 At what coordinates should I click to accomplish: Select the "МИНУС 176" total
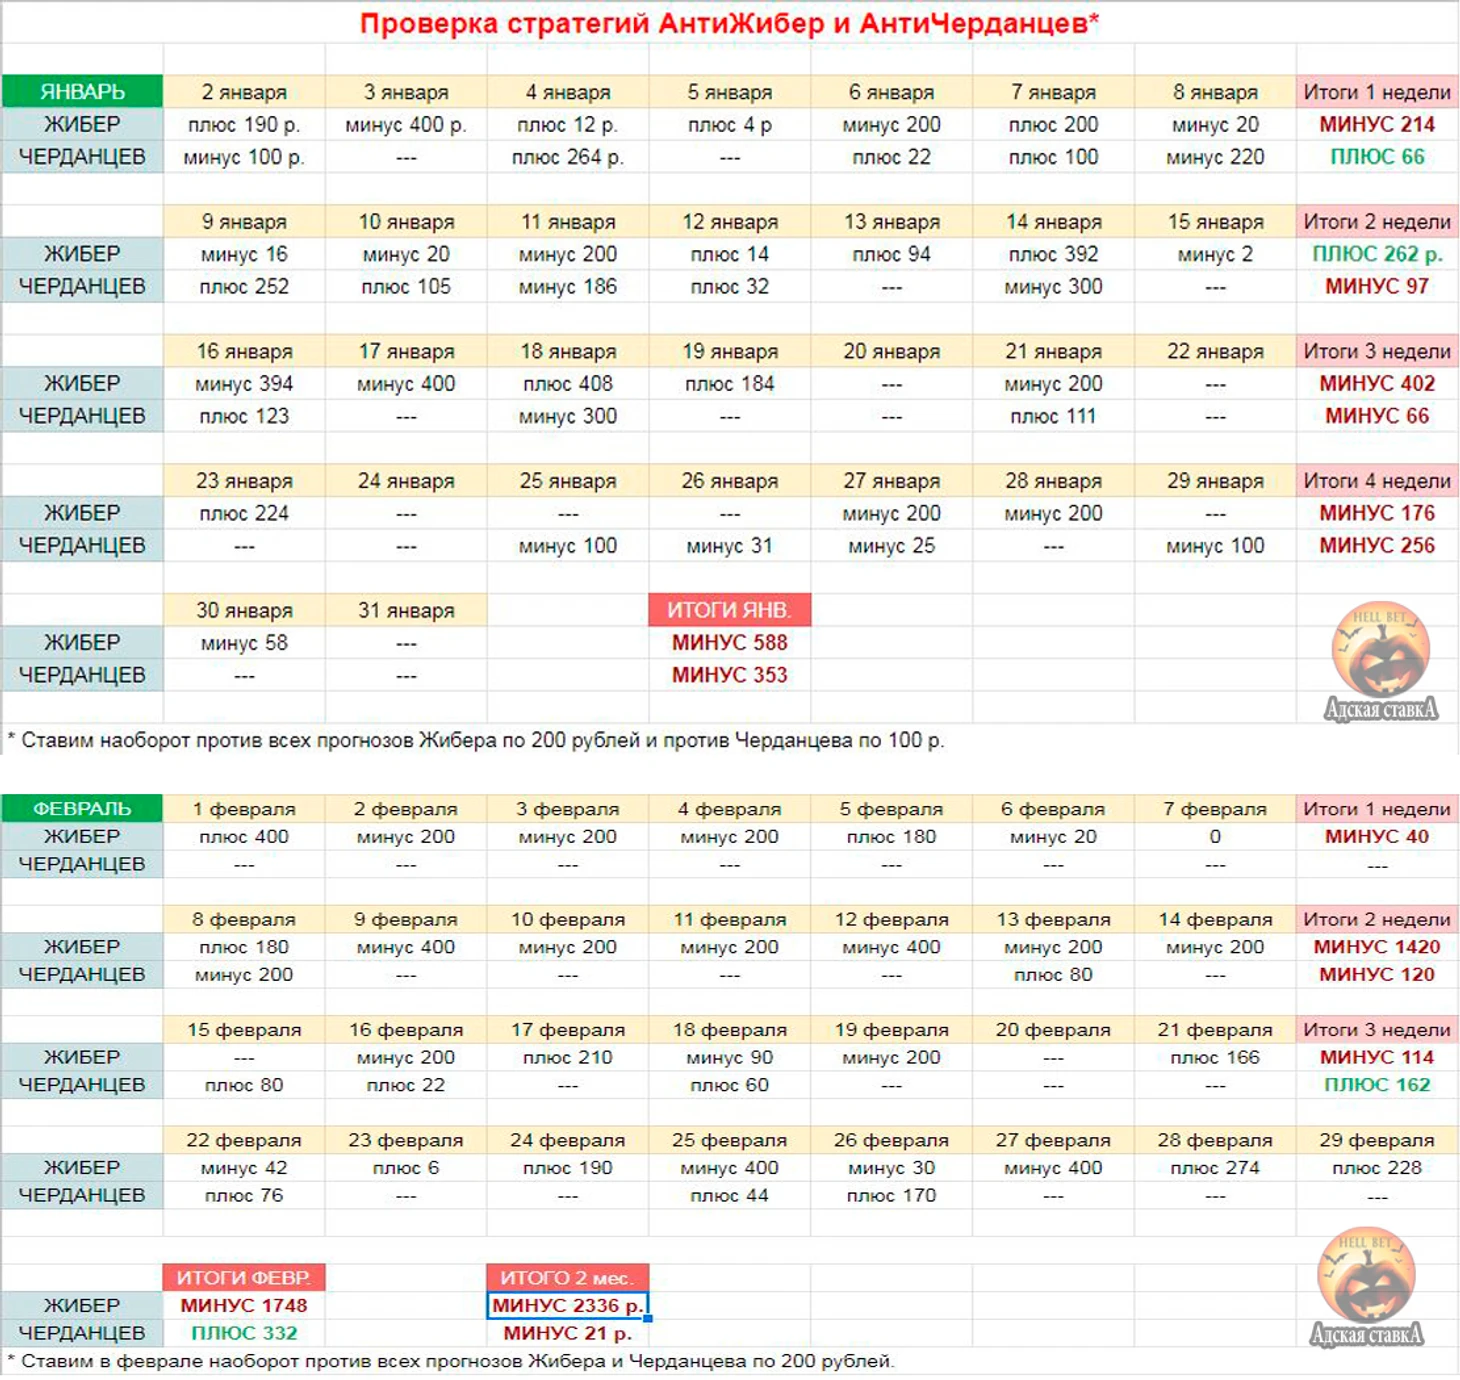click(1377, 513)
